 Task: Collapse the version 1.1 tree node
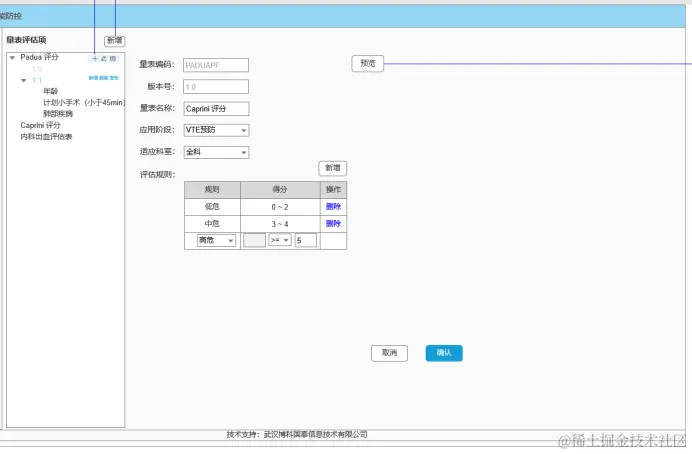click(x=24, y=80)
